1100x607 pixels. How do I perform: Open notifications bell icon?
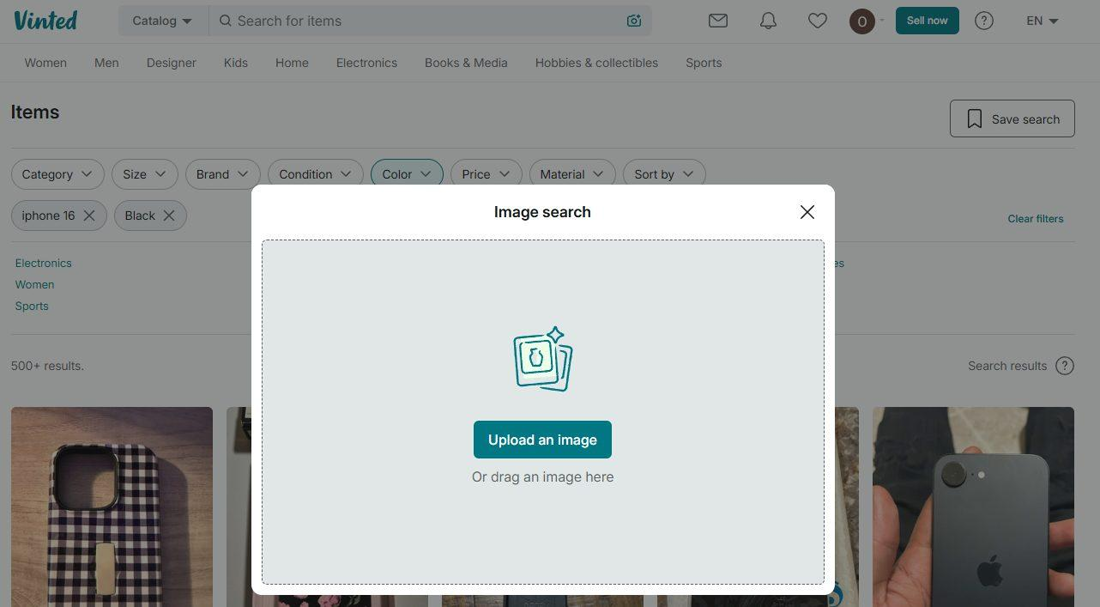[768, 21]
